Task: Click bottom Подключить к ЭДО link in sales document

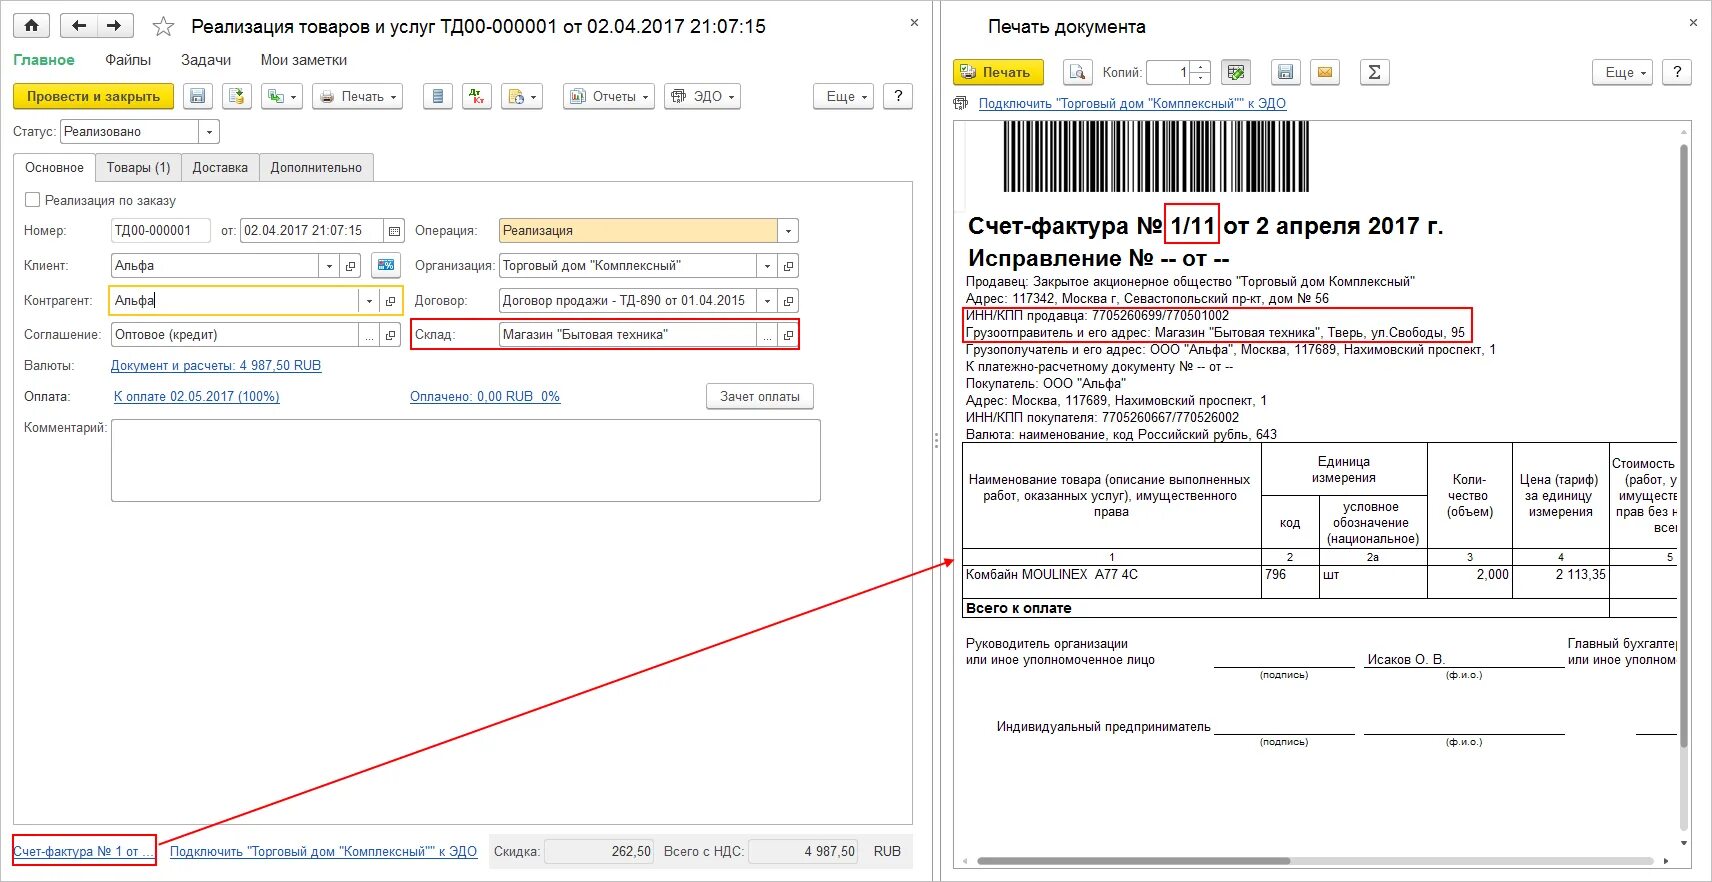Action: [323, 852]
